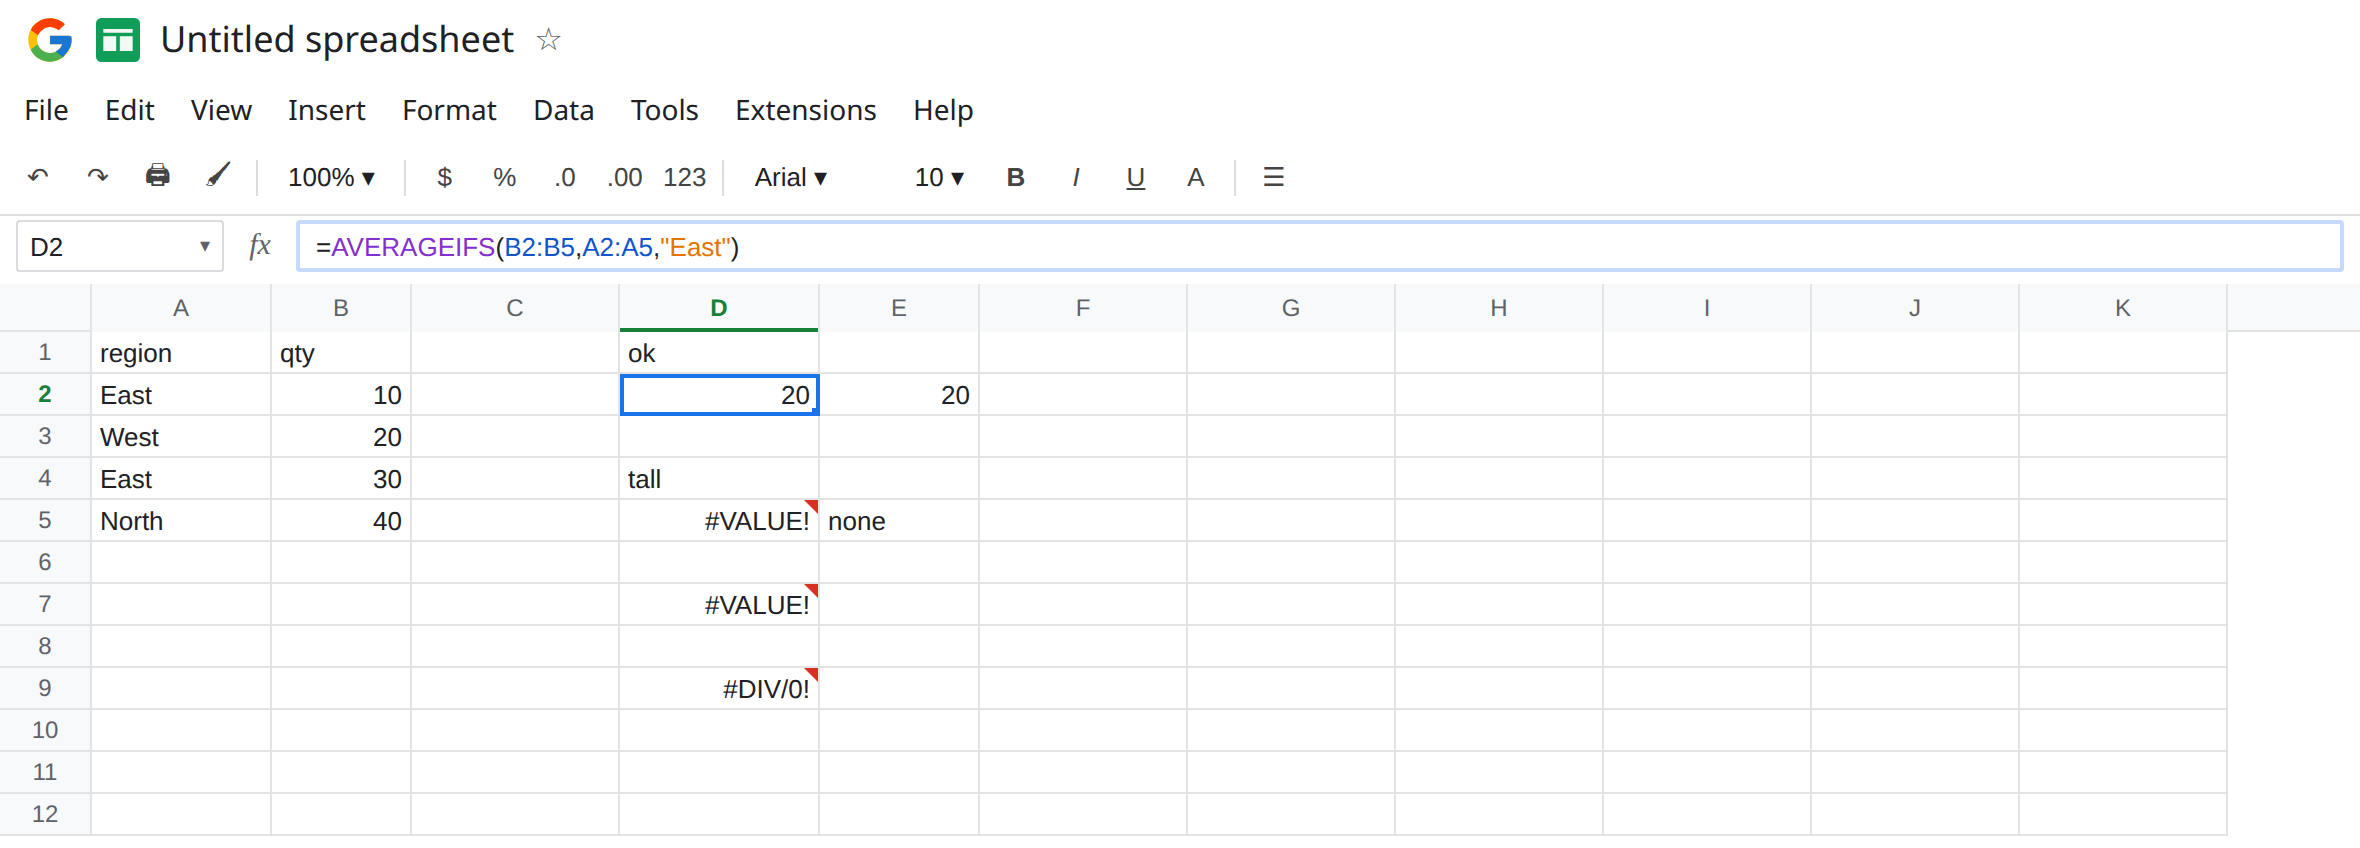Open the Format menu
This screenshot has height=848, width=2360.
449,110
